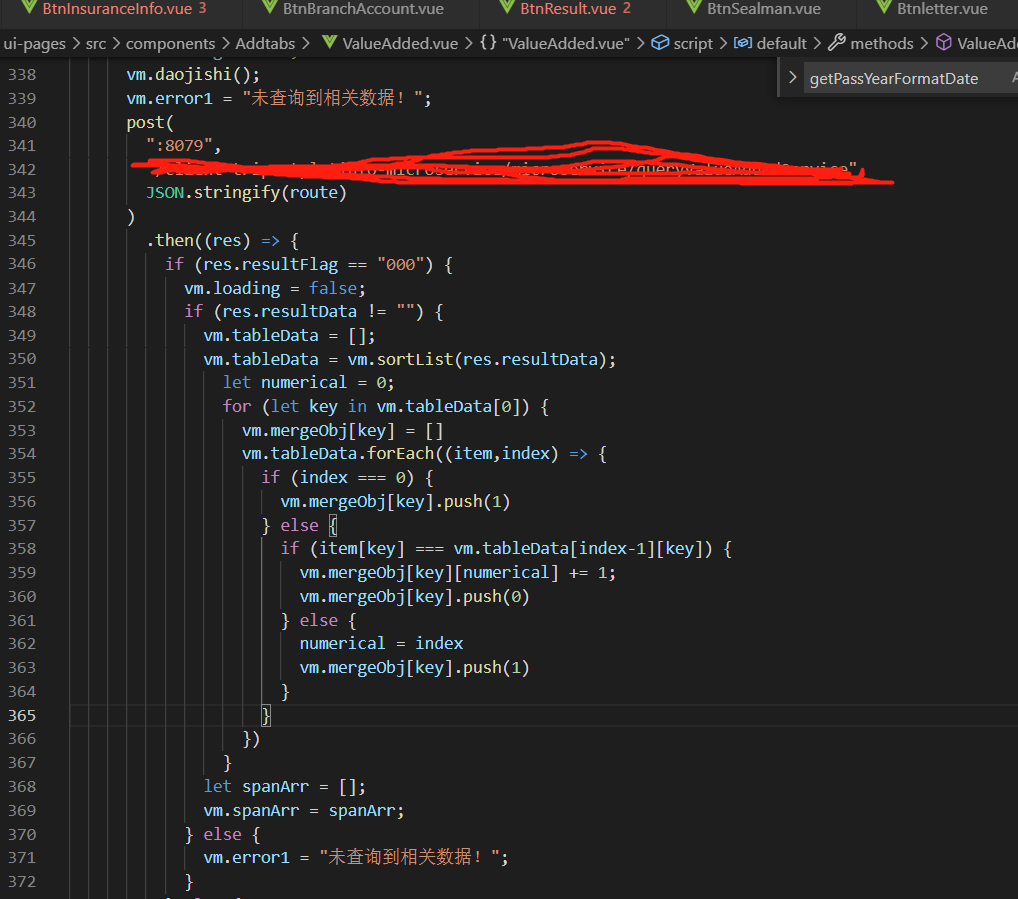Switch to the BtnInsuranceInfo.vue tab
This screenshot has width=1018, height=899.
[117, 9]
